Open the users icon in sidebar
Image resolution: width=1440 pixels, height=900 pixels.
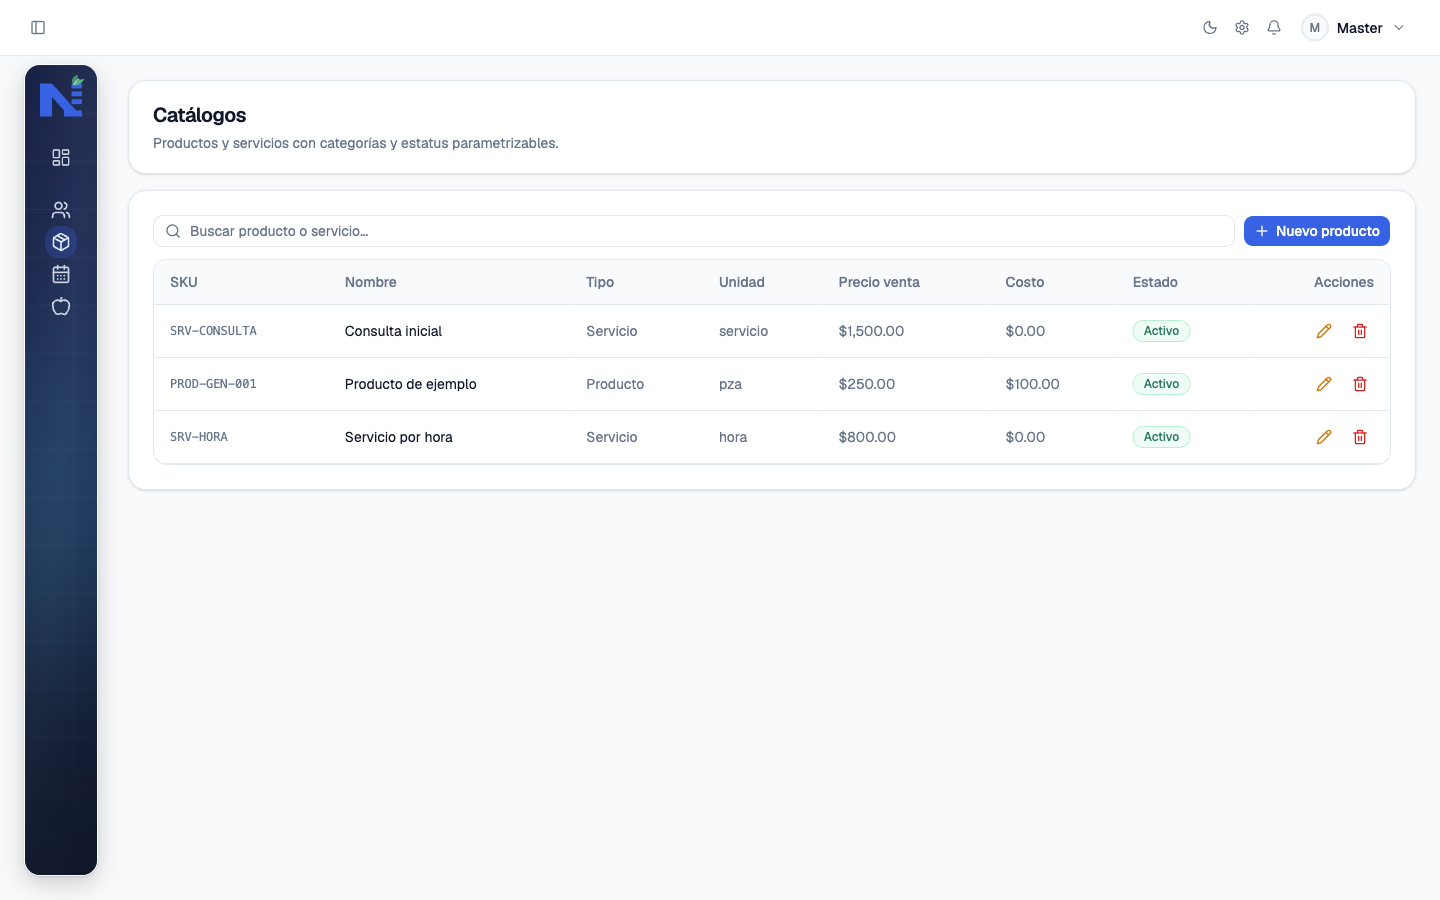[61, 210]
